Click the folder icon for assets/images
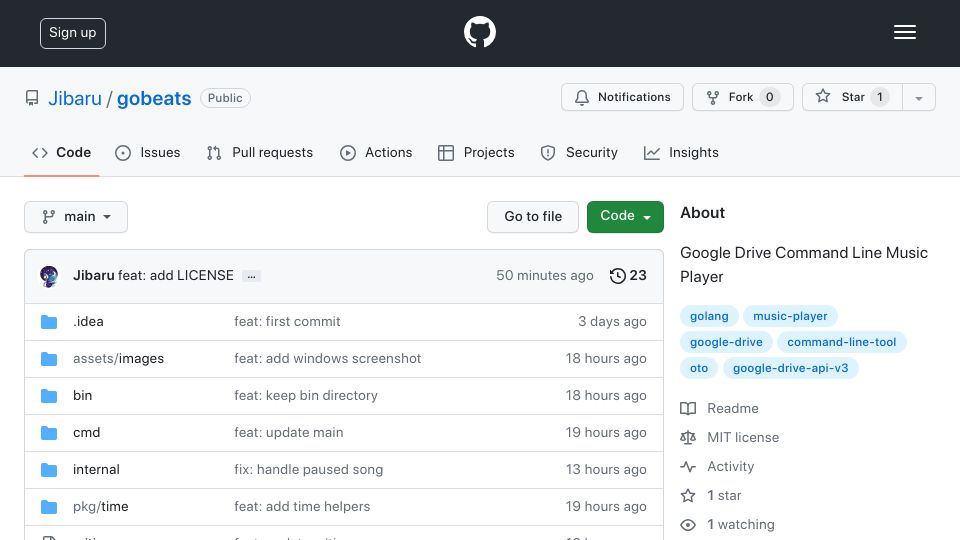 coord(49,359)
